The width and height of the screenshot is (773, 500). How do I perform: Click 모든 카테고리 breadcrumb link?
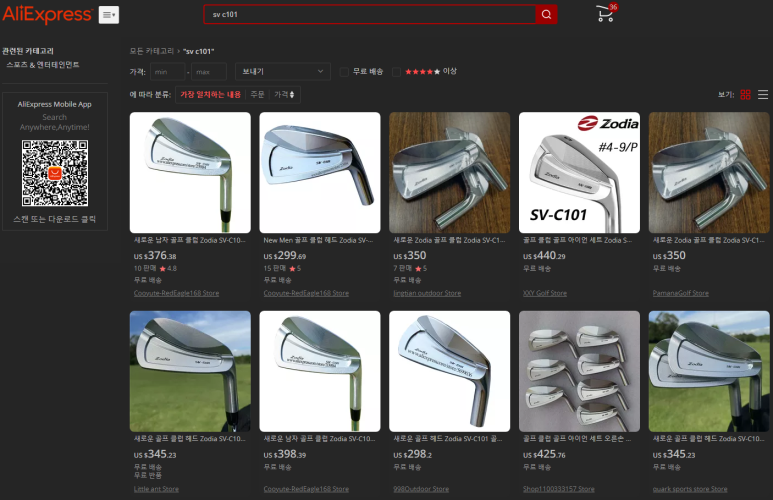tap(152, 51)
